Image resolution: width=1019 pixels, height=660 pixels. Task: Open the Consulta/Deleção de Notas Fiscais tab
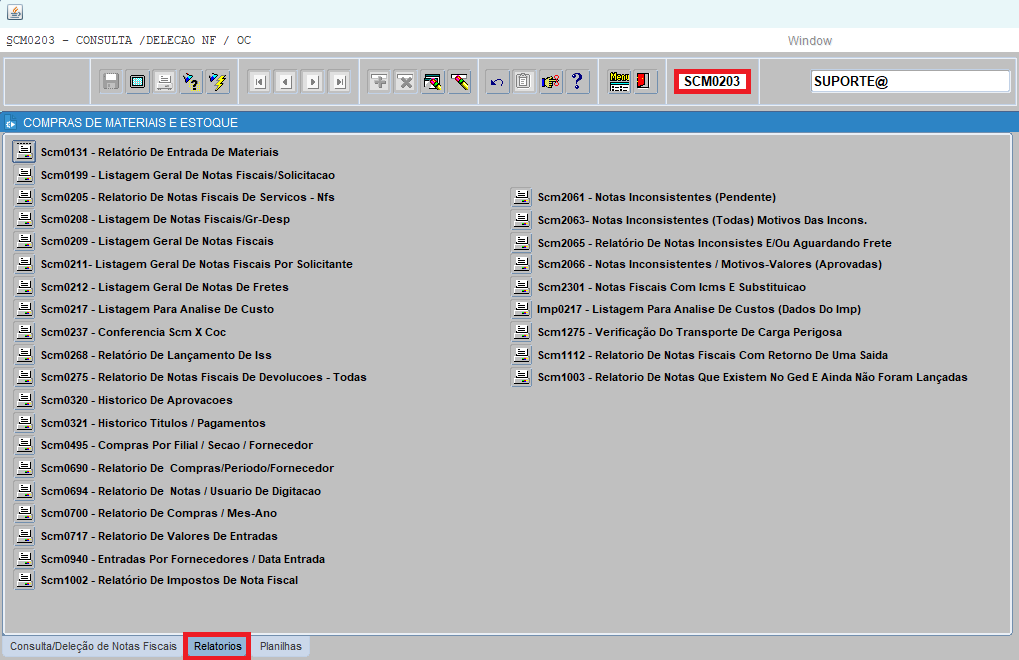[93, 647]
